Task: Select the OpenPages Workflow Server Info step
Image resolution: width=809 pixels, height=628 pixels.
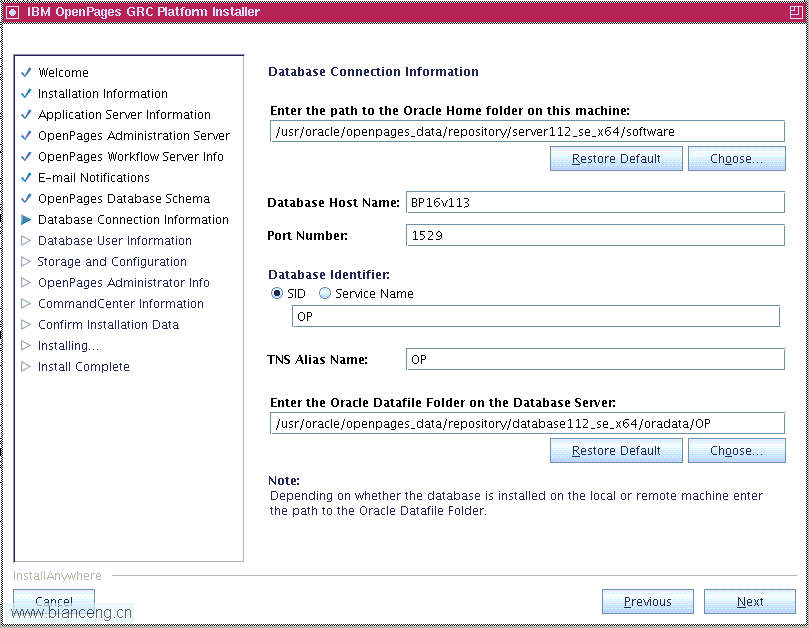Action: [131, 156]
